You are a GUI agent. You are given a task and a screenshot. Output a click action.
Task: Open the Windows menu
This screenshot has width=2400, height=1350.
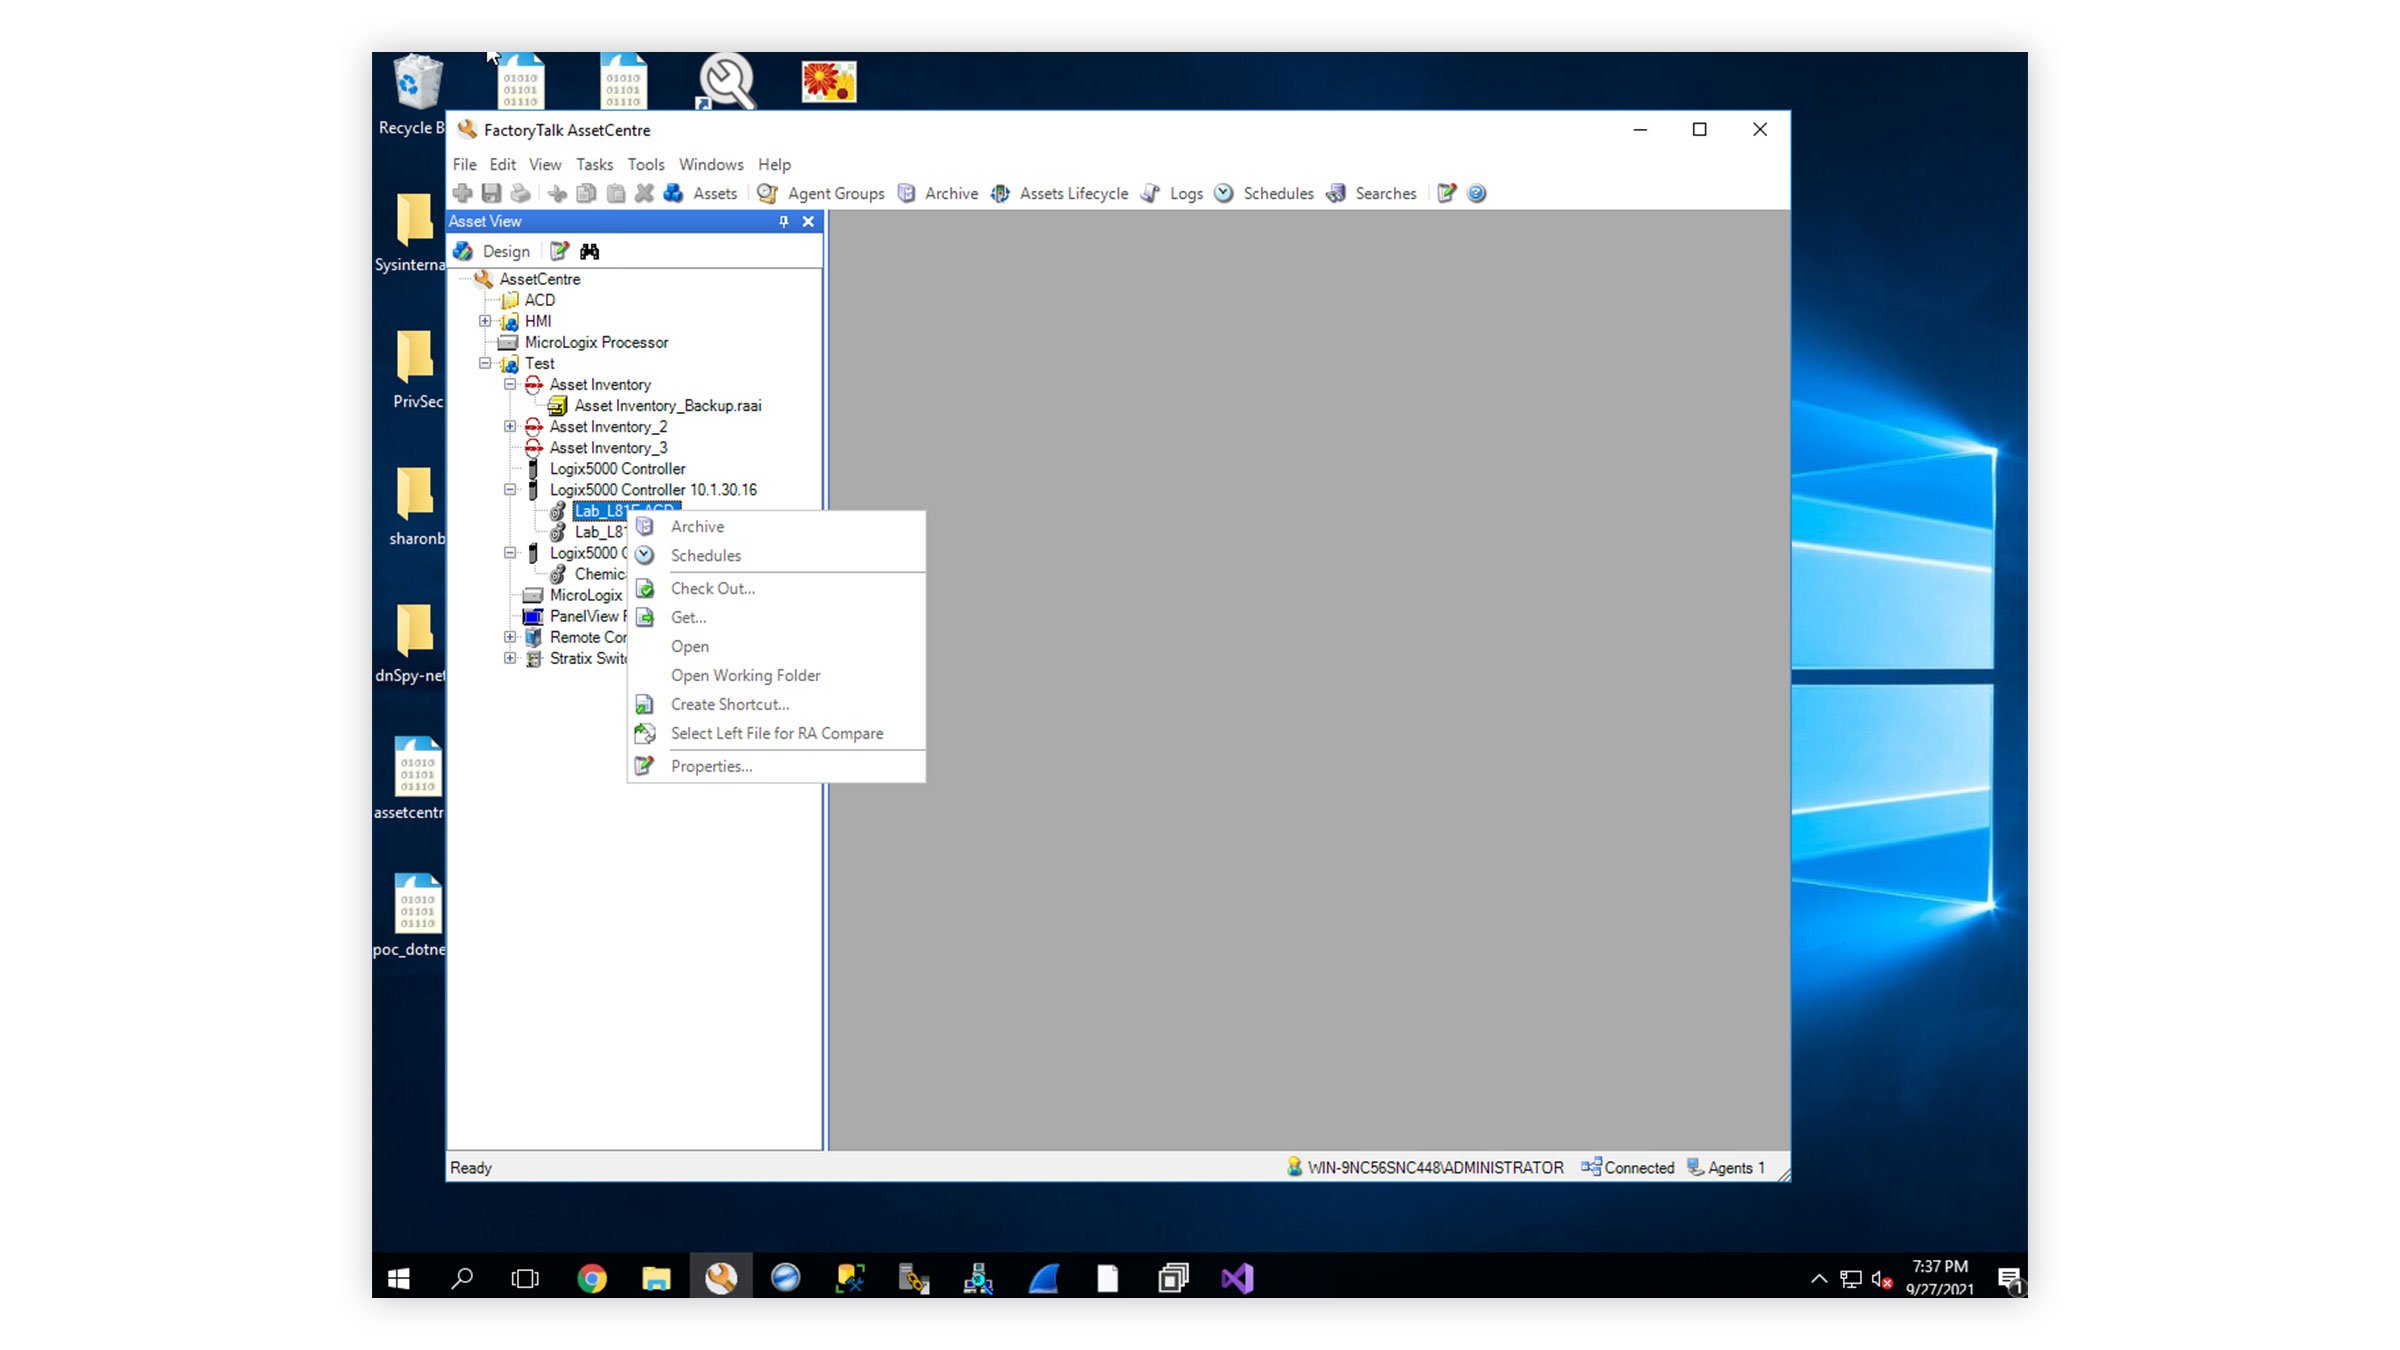(711, 164)
